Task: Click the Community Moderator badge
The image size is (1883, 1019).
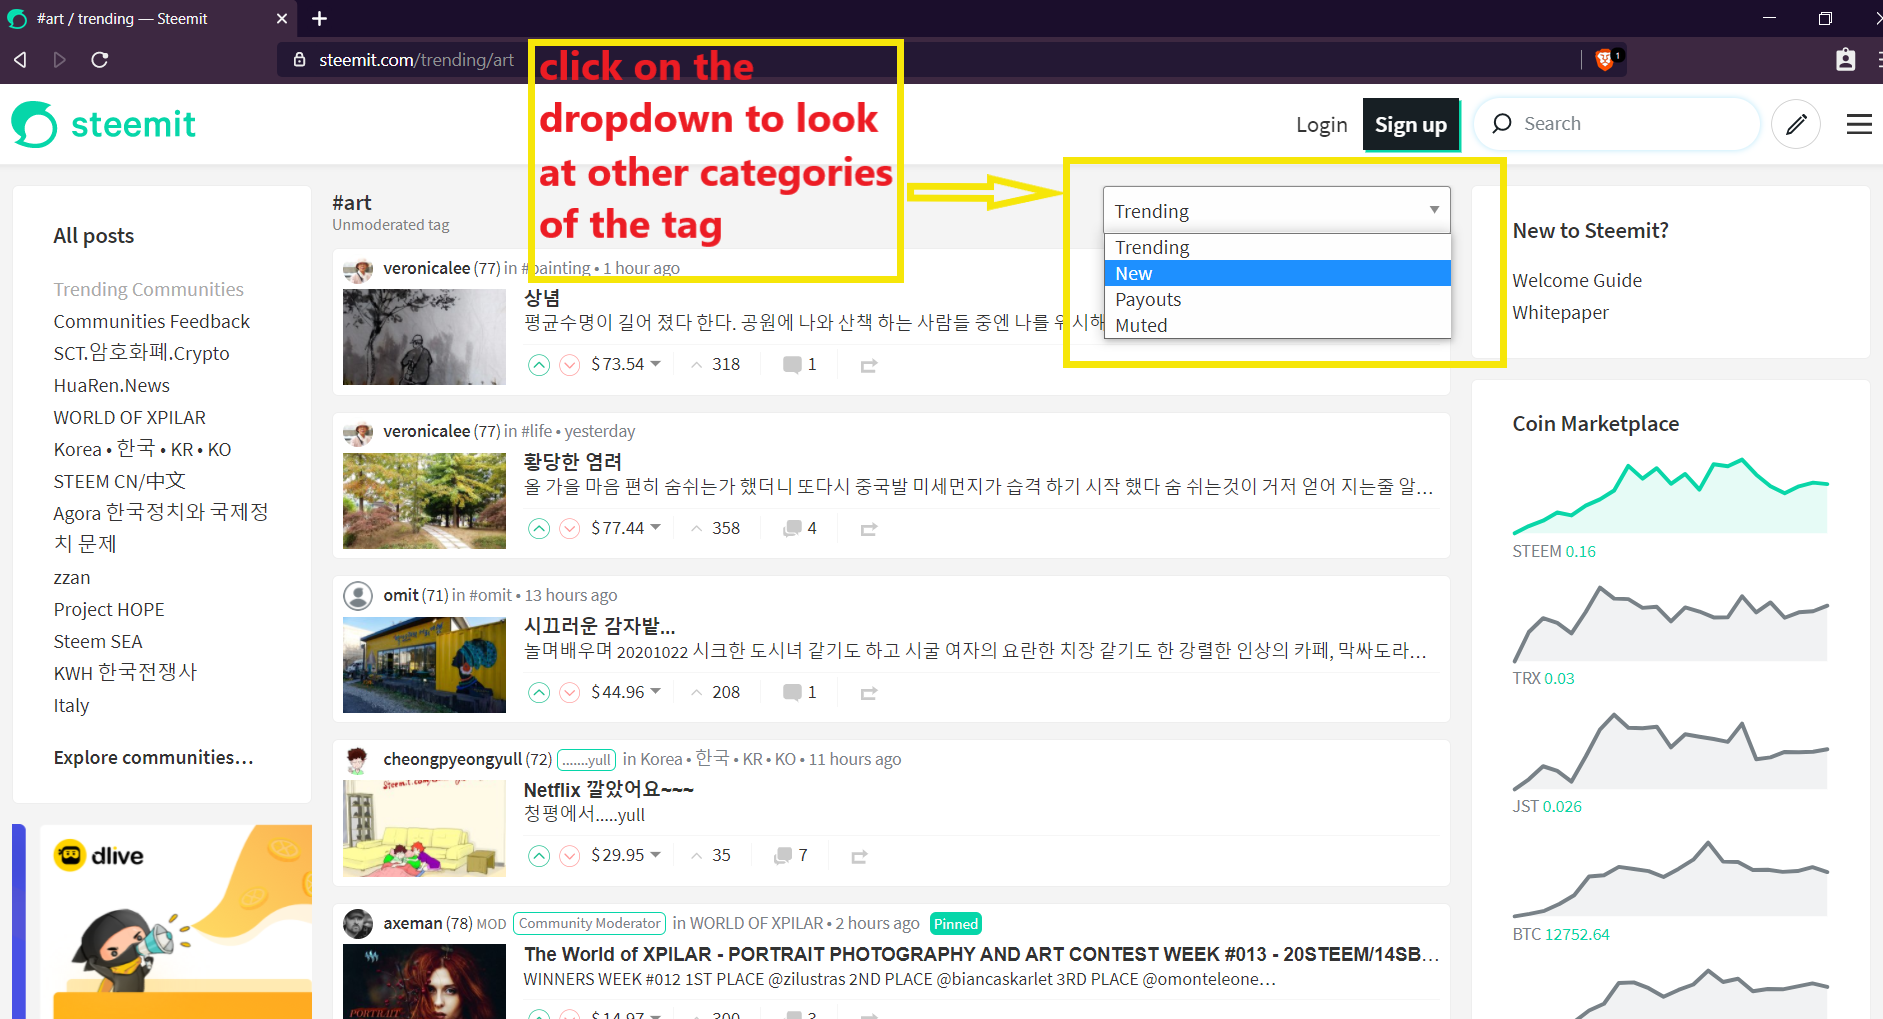Action: (590, 924)
